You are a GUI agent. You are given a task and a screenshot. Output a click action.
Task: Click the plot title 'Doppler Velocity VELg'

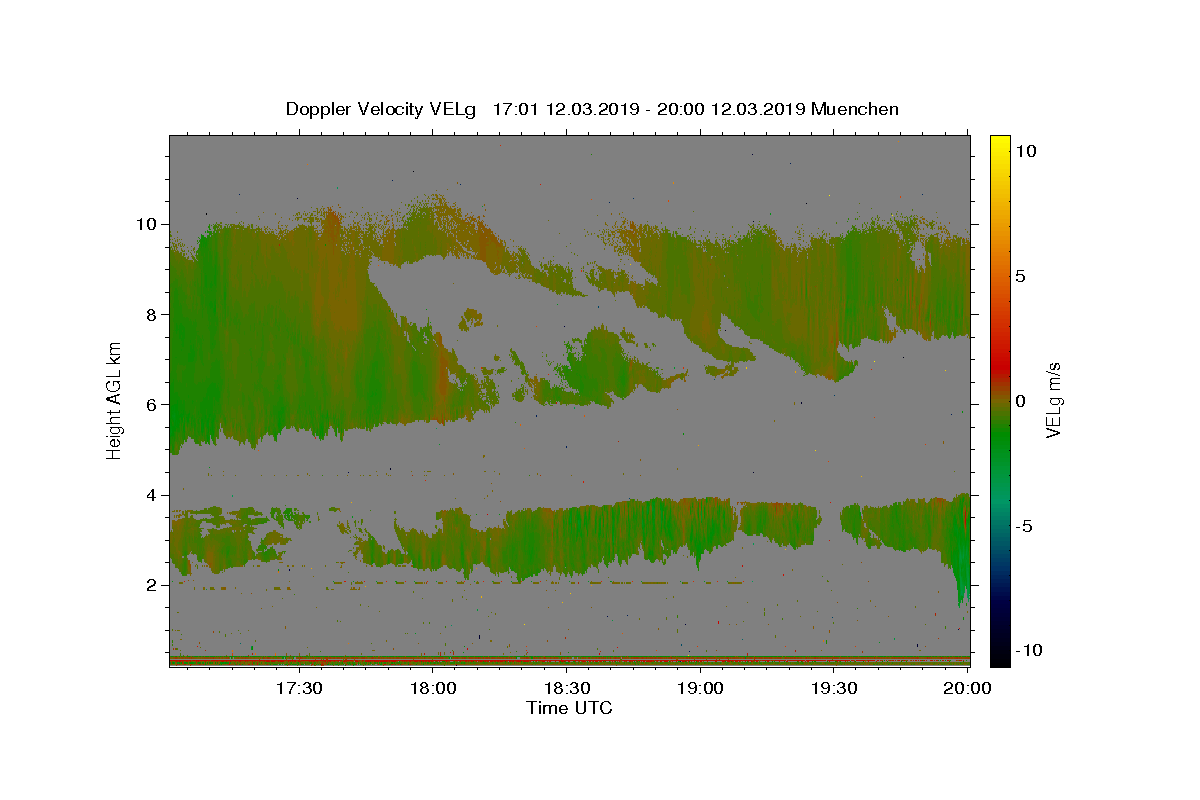coord(383,109)
